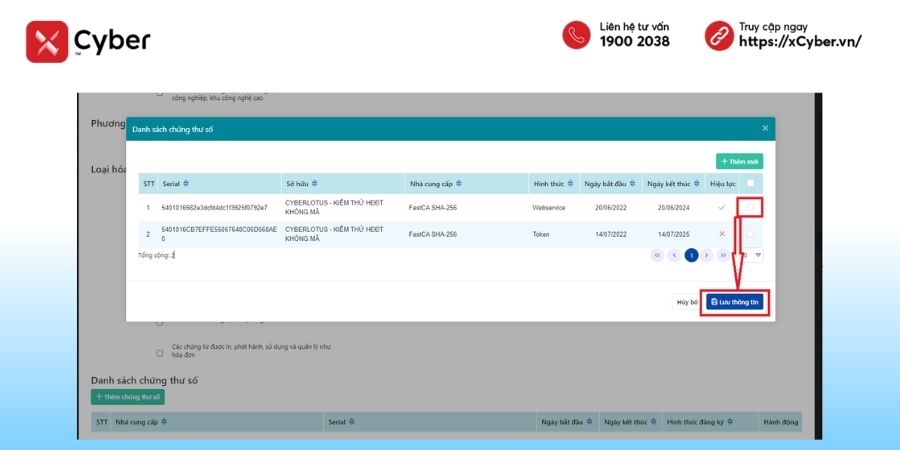Click the Webservice cell in row 1
The width and height of the screenshot is (900, 450).
click(549, 208)
